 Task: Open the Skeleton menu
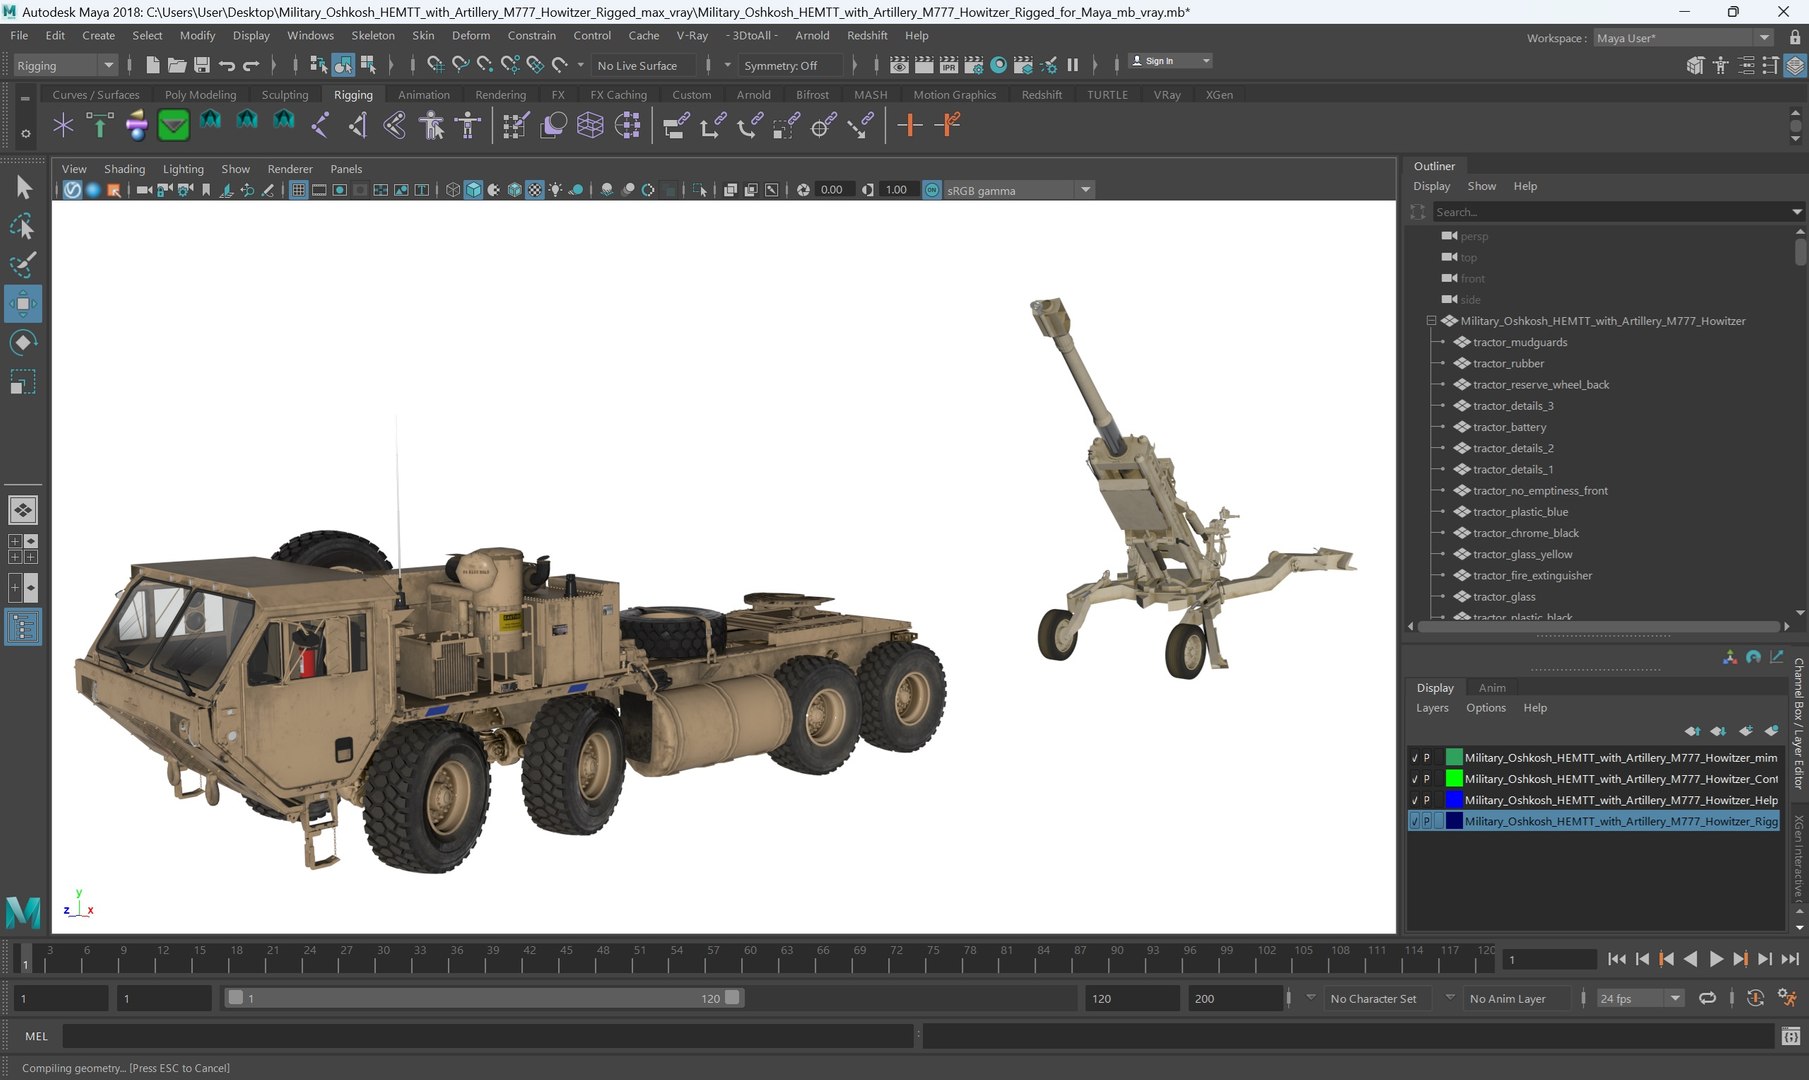(372, 35)
